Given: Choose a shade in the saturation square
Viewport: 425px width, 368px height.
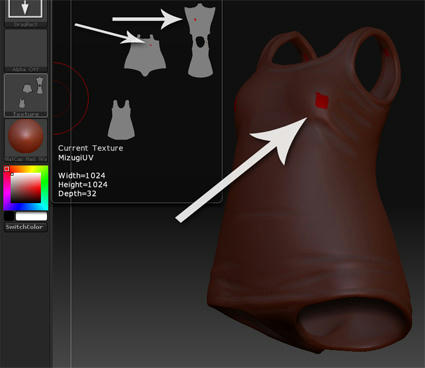Looking at the screenshot, I should pos(26,188).
